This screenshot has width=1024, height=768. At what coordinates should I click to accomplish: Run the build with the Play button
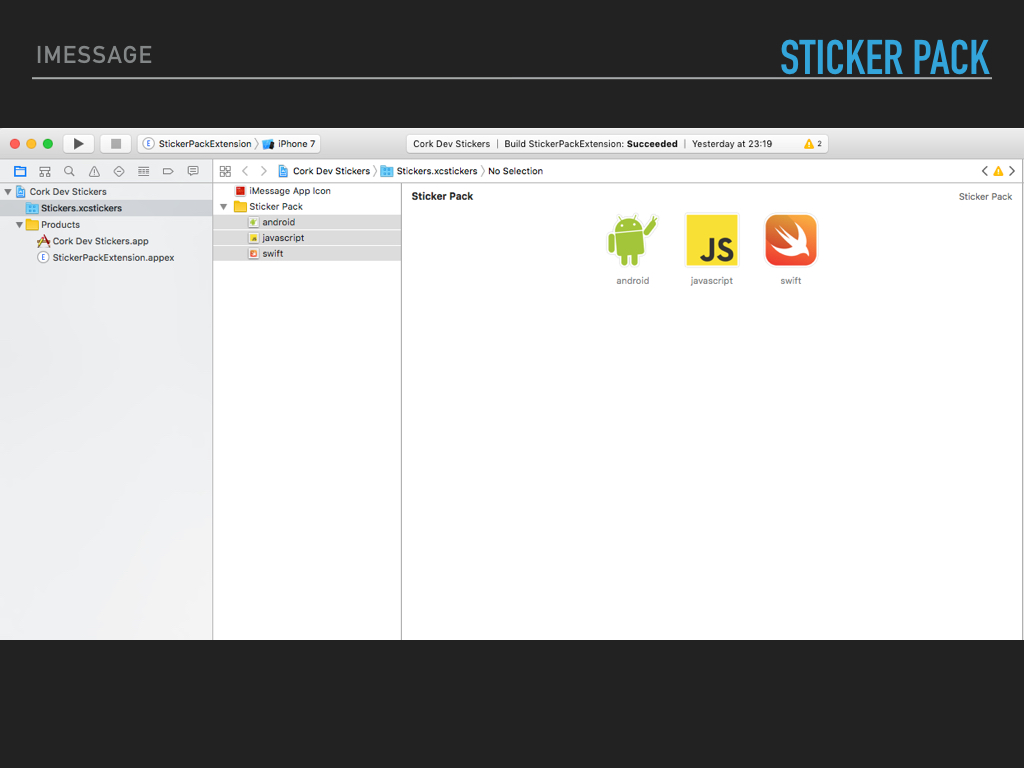coord(78,144)
